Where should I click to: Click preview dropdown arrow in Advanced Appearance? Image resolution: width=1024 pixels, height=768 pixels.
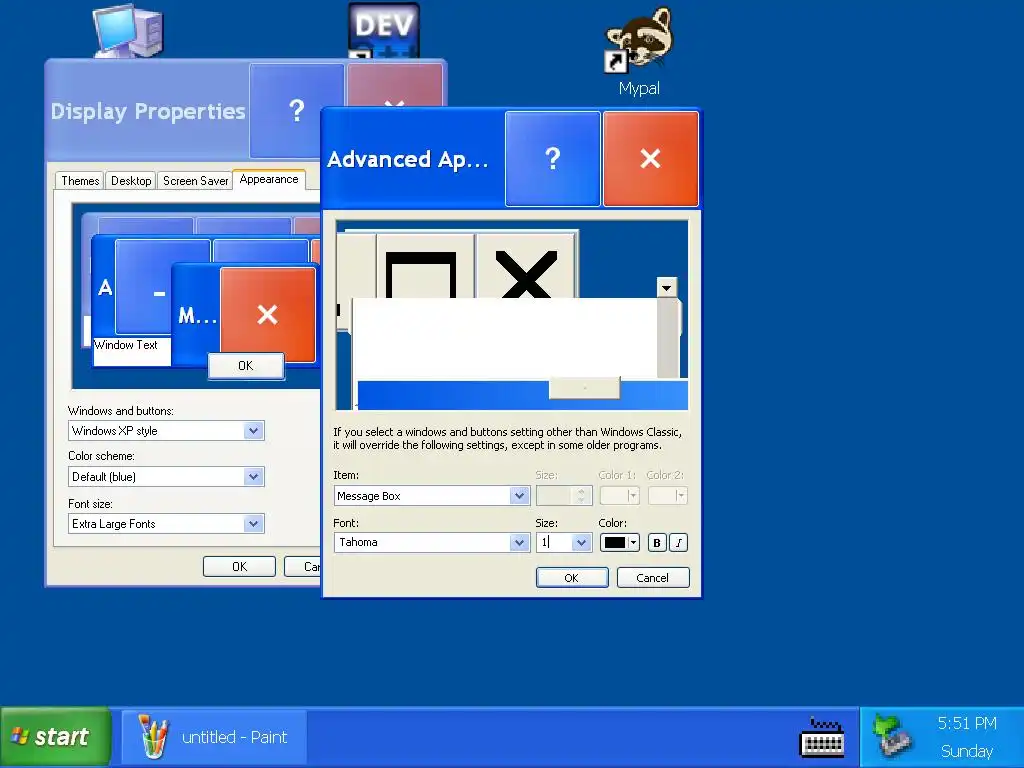[667, 287]
